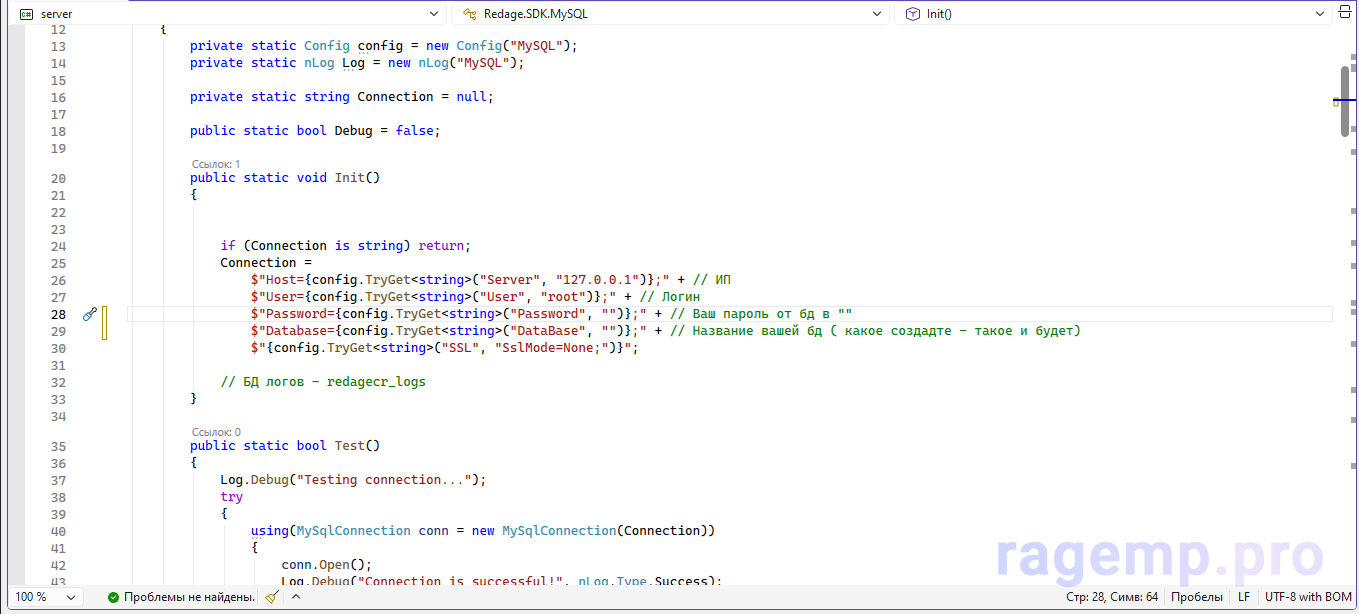This screenshot has width=1359, height=614.
Task: Click the 'Ссылок: 1' reference link above Init
Action: (x=216, y=163)
